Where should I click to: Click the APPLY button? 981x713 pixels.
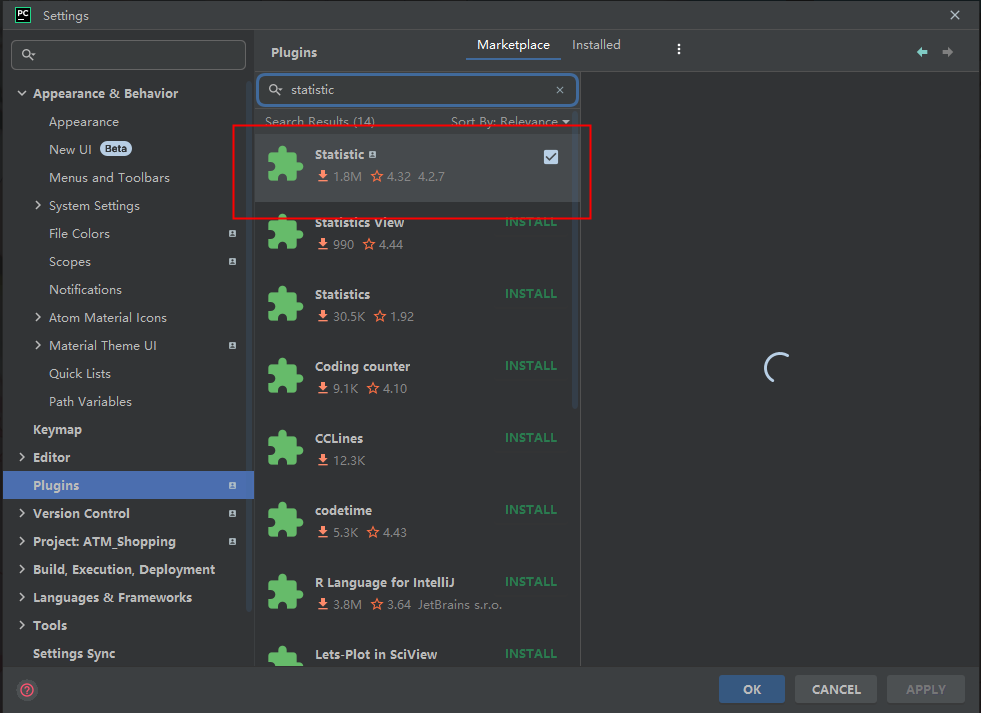click(925, 689)
